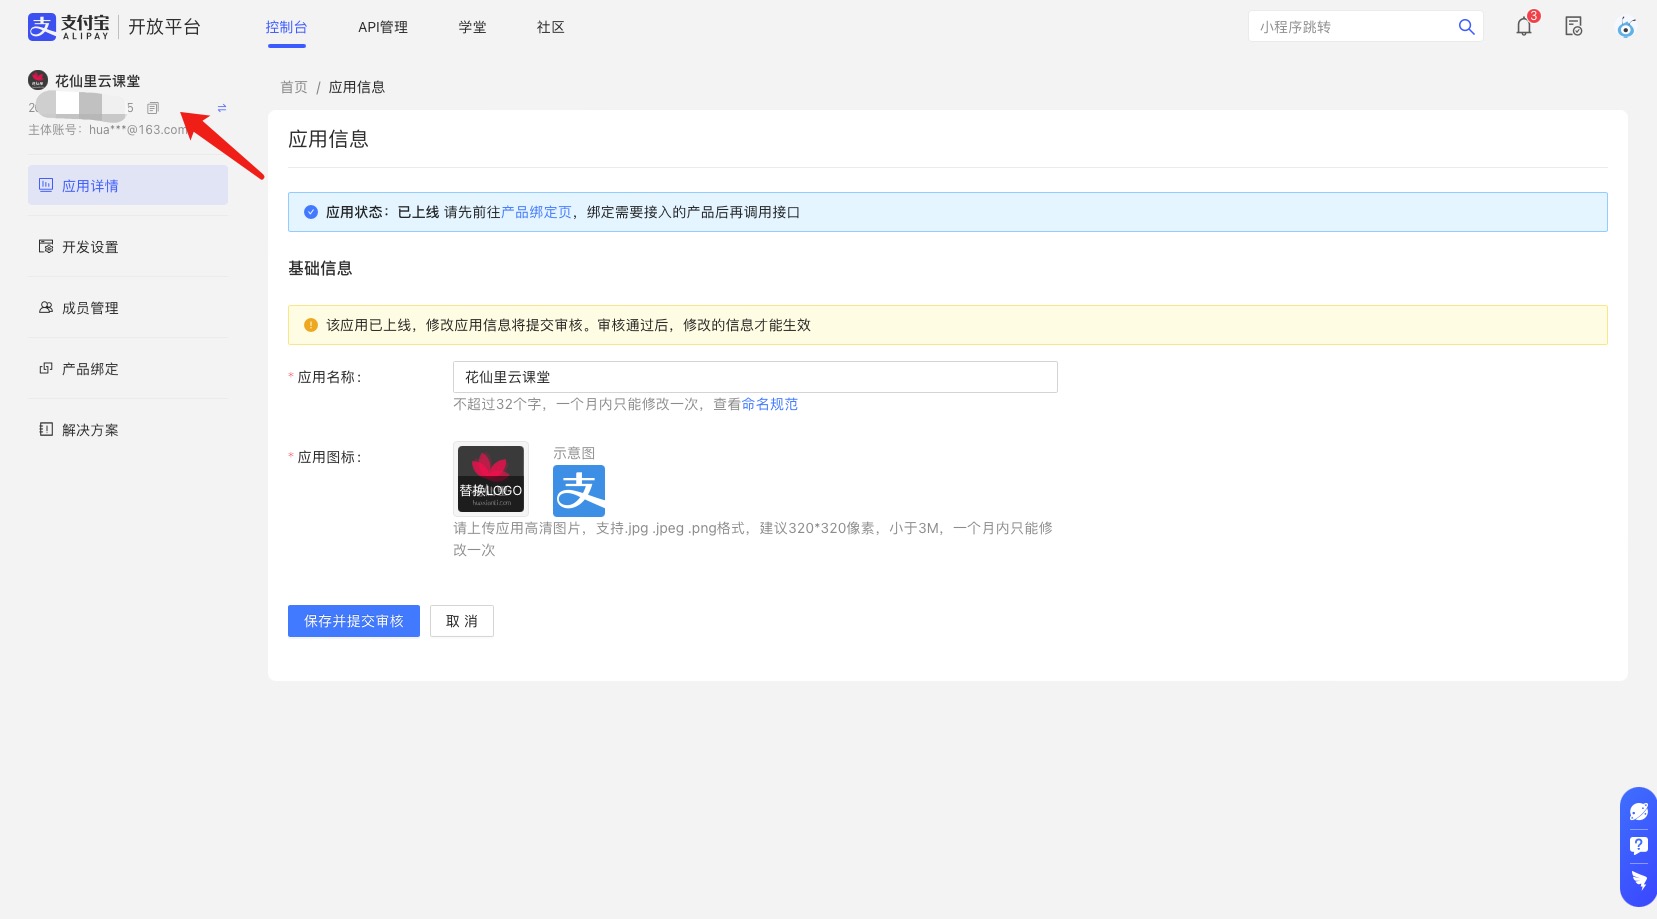Click the bottom floating feedback icon
Image resolution: width=1657 pixels, height=919 pixels.
(1639, 880)
